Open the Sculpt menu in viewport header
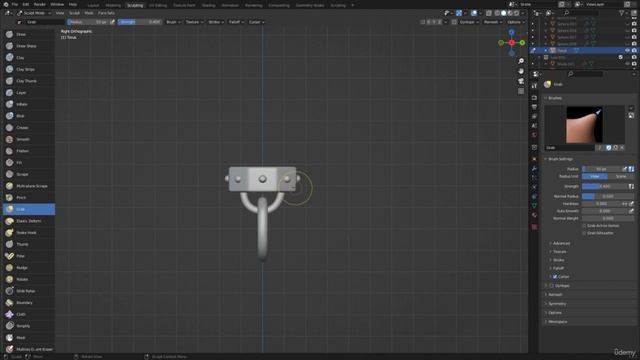The image size is (640, 360). (74, 13)
